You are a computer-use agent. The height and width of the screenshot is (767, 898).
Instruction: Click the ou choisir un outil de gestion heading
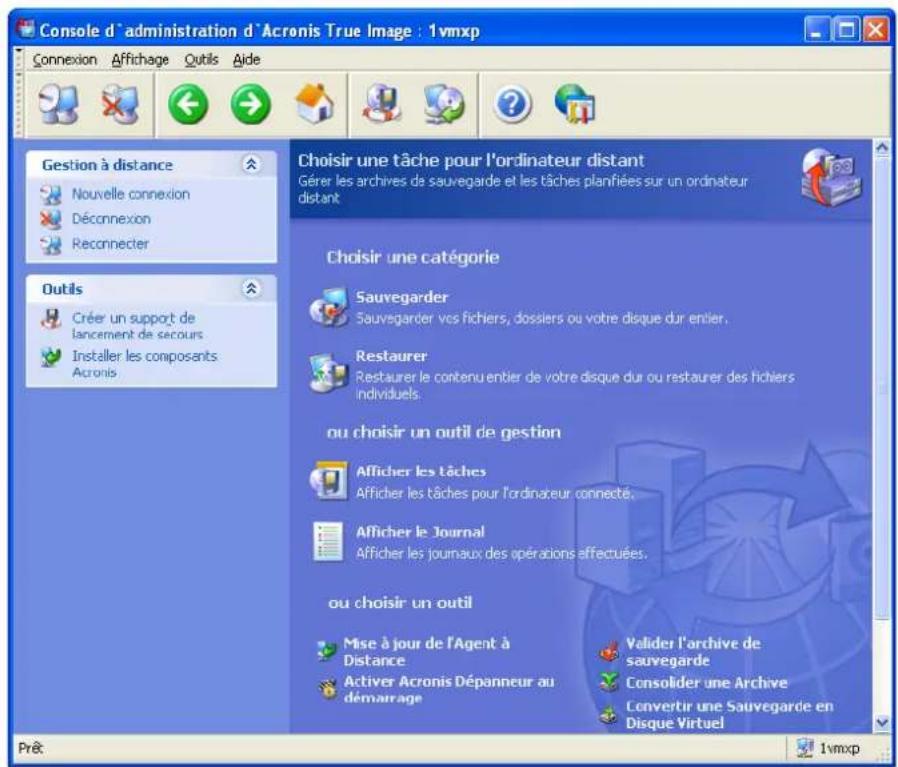[443, 432]
